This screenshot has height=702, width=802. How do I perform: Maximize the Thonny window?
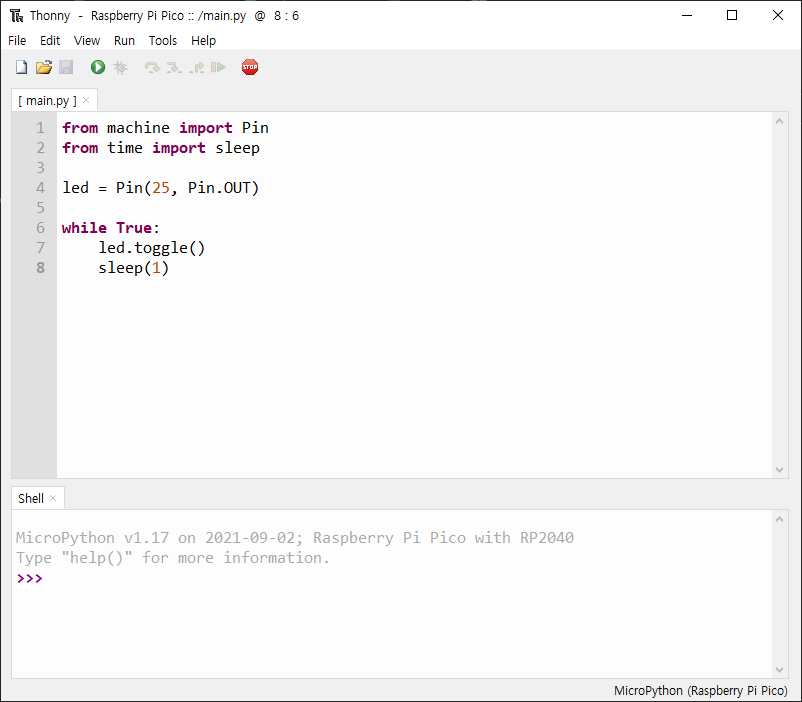tap(732, 15)
